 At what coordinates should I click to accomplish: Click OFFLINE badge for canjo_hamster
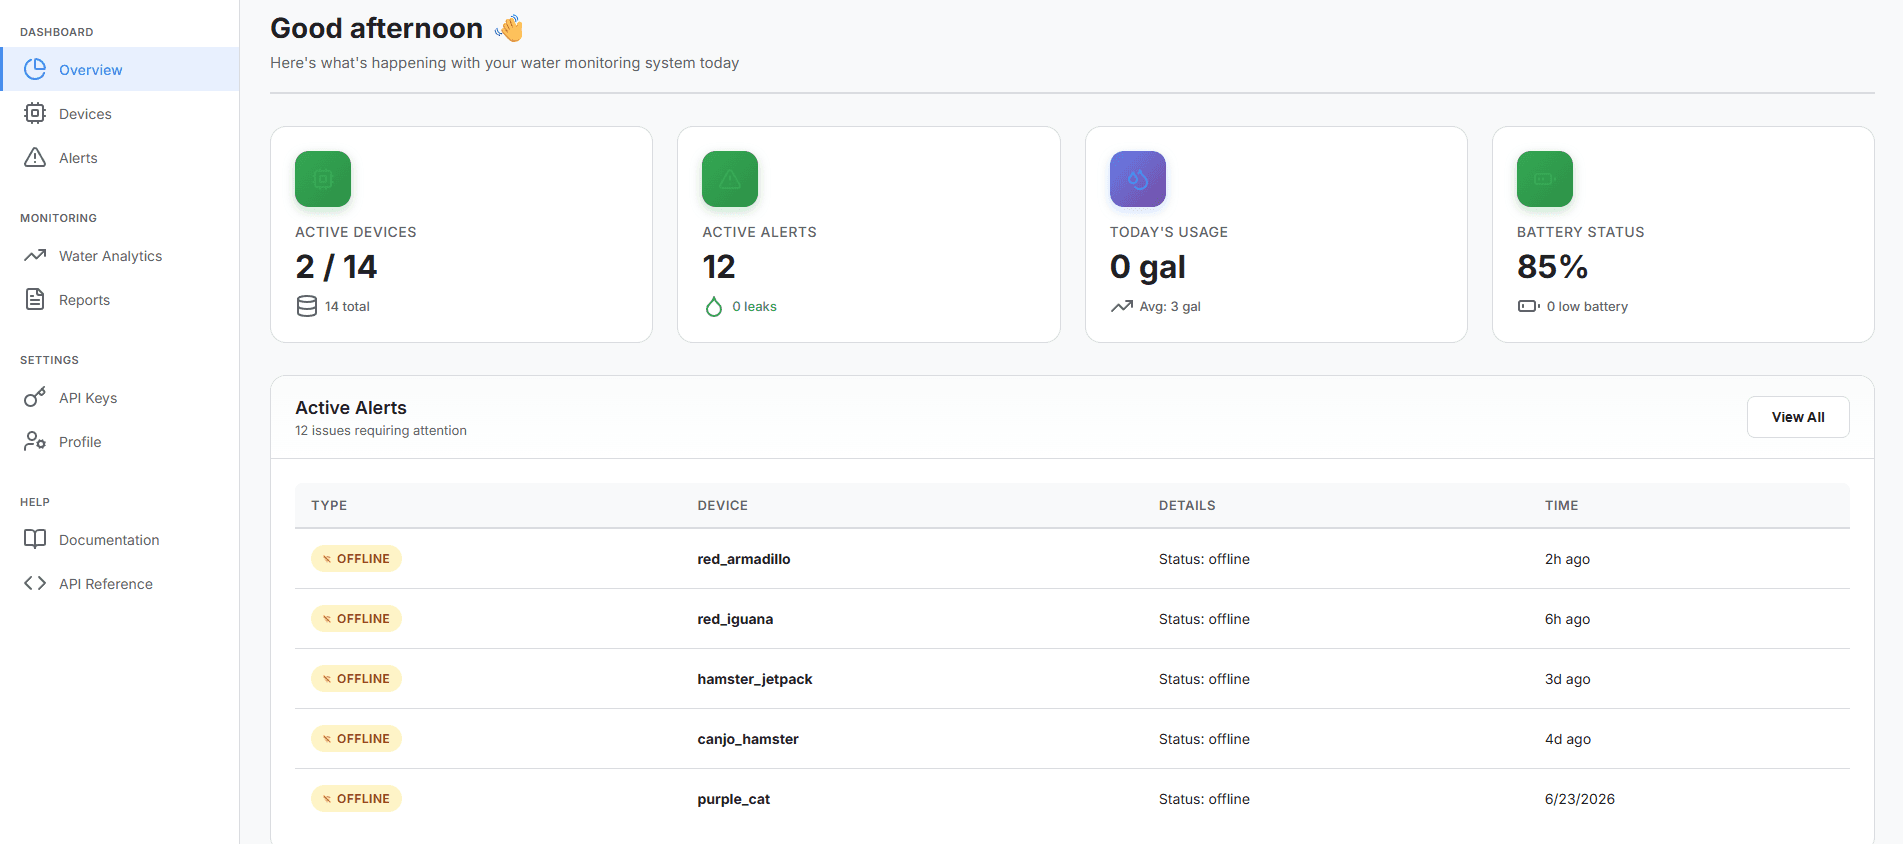(356, 738)
